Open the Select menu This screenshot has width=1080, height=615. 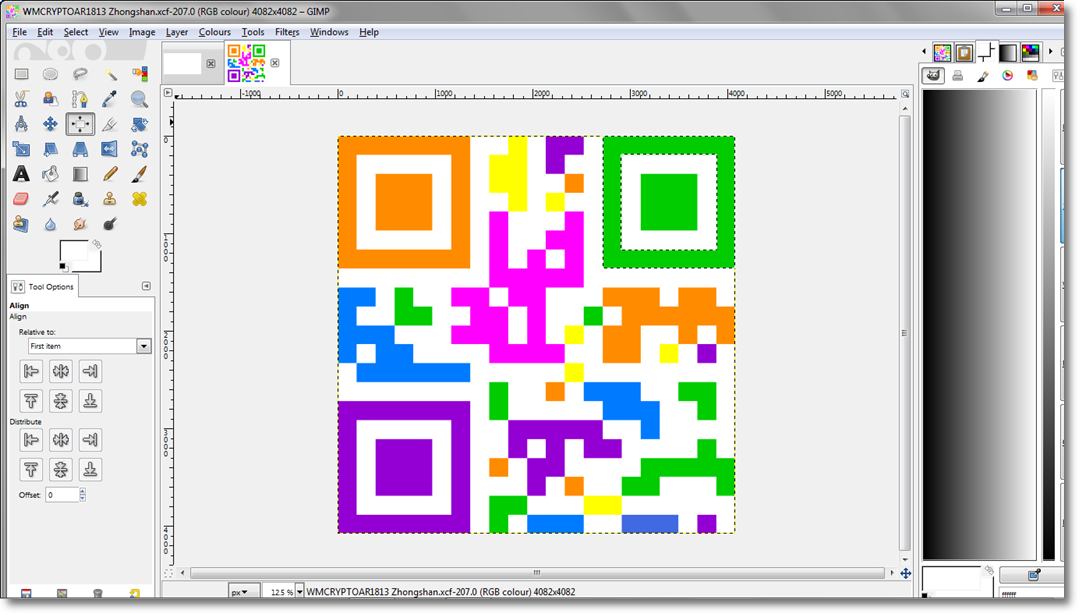(76, 32)
